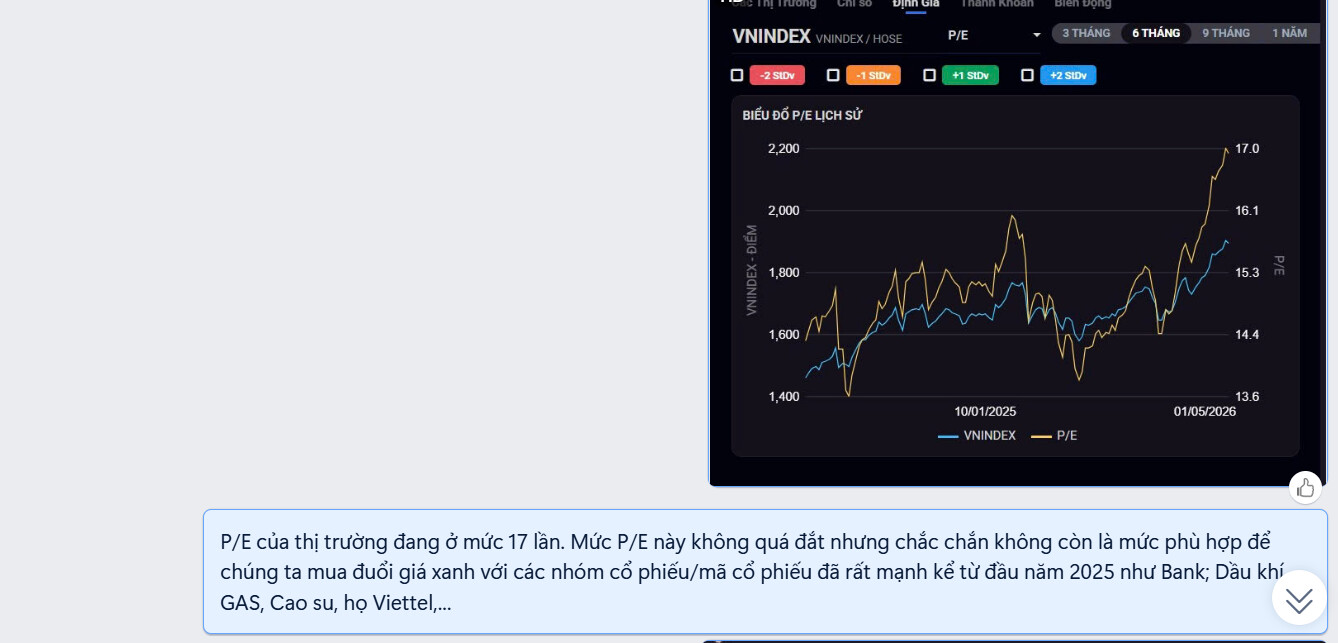Select the blue +2 StDv badge
The width and height of the screenshot is (1338, 643).
[1068, 75]
